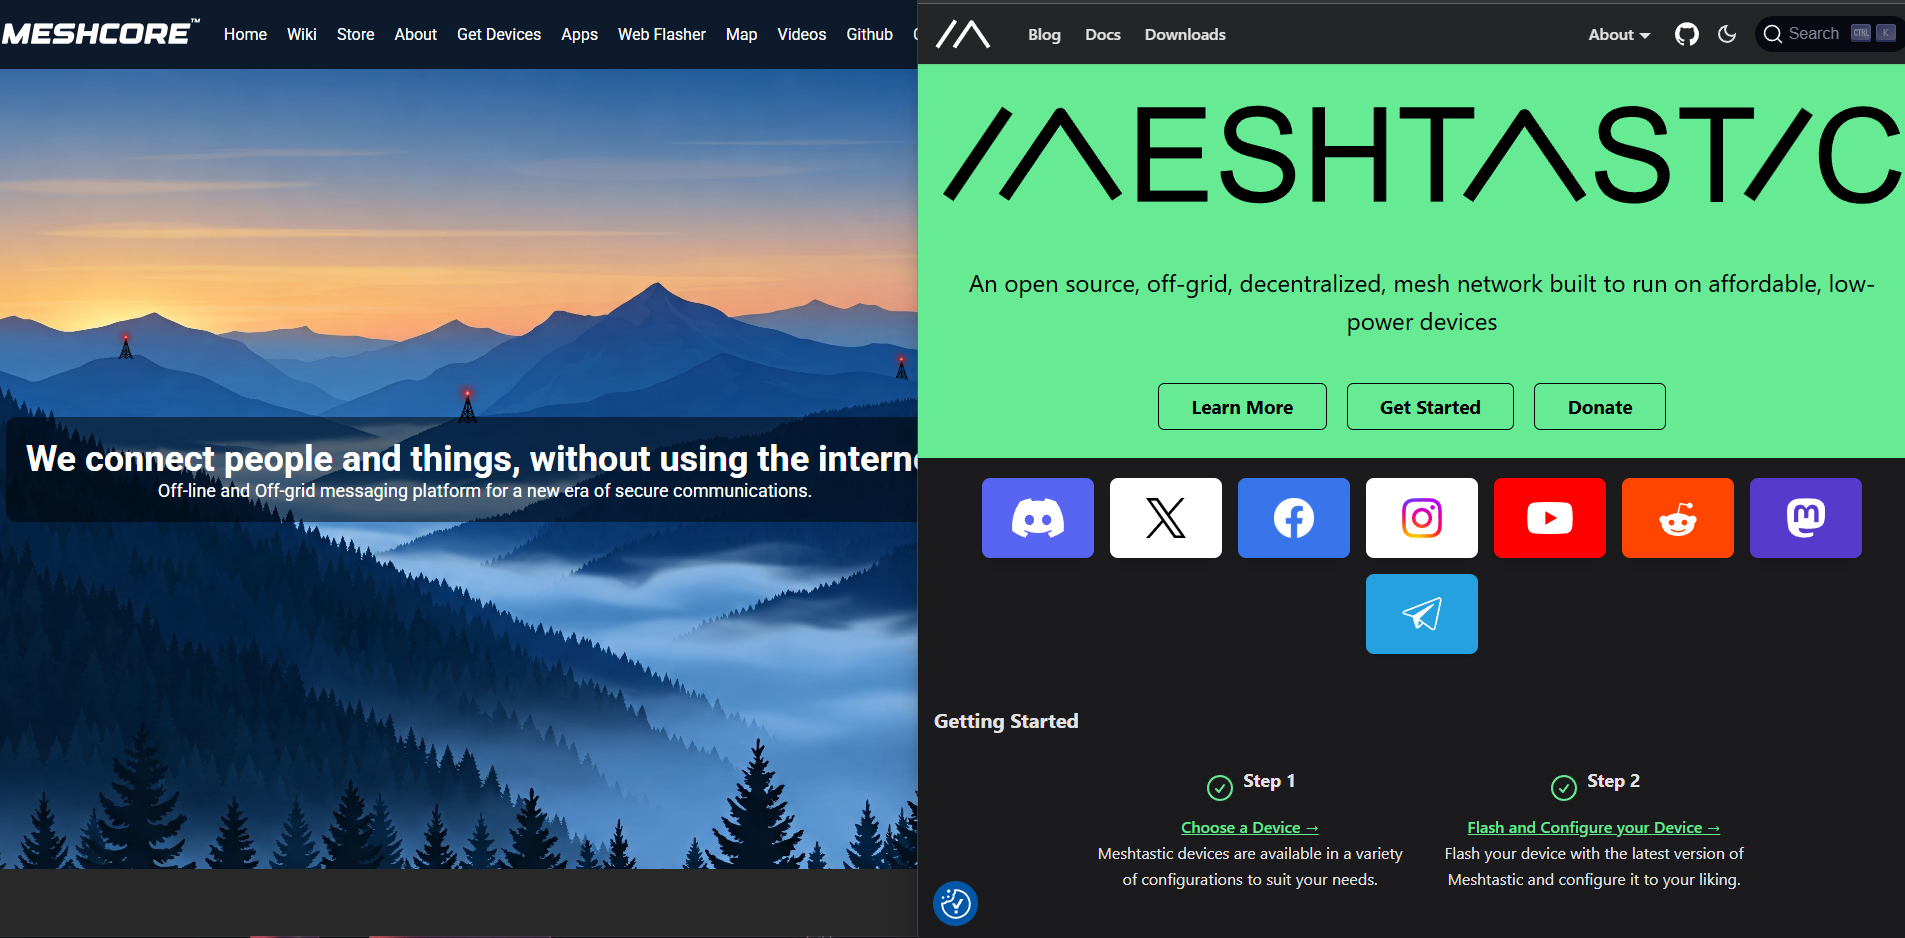Screen dimensions: 1905x938
Task: Click the Step 2 label
Action: click(1613, 781)
